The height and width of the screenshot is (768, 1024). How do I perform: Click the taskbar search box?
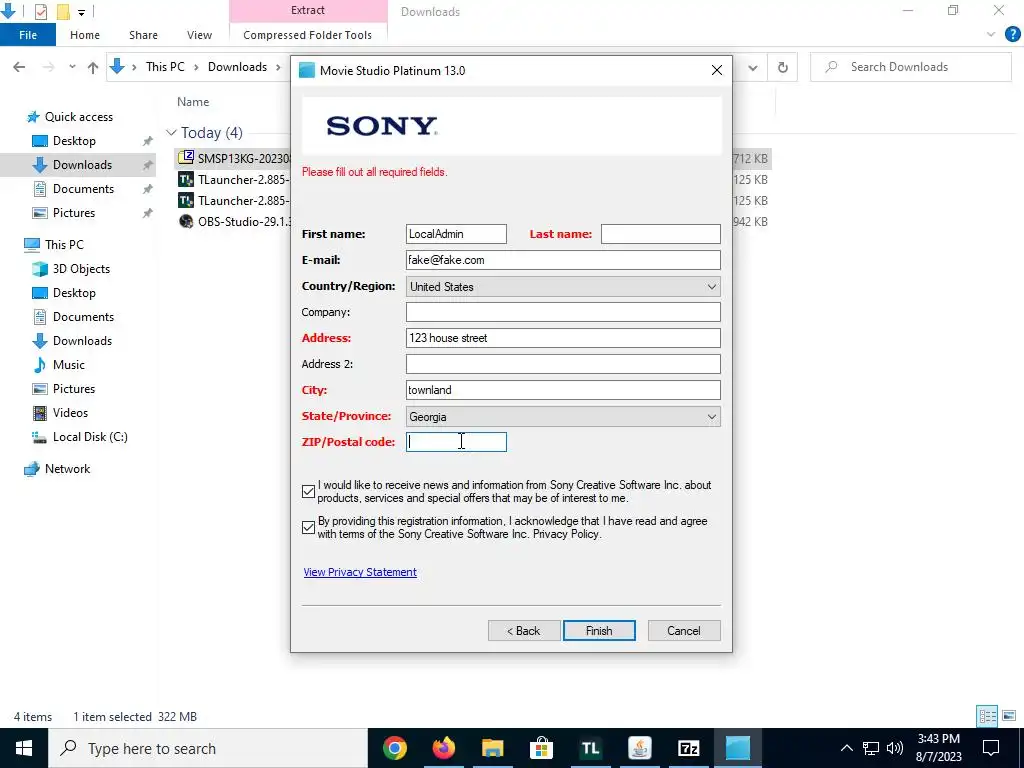pyautogui.click(x=208, y=748)
